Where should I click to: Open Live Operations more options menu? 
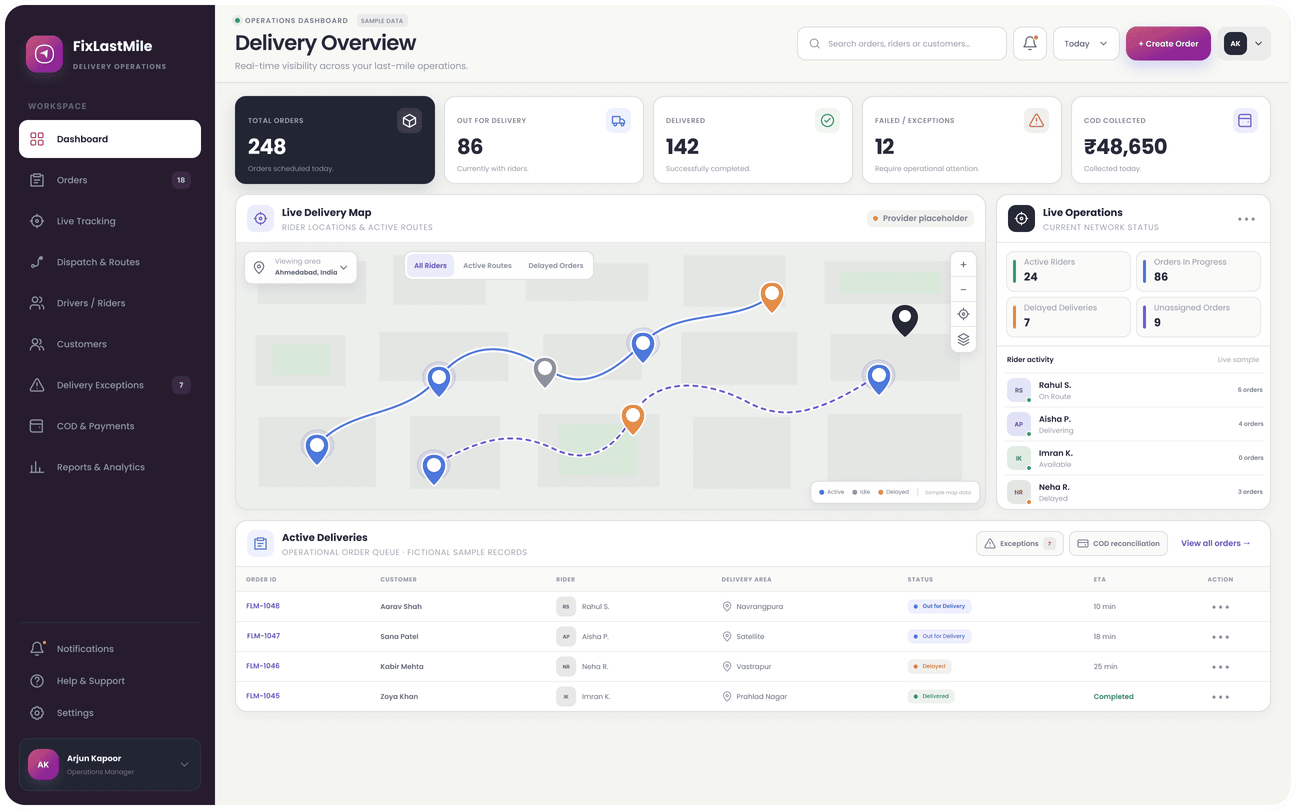pos(1246,219)
